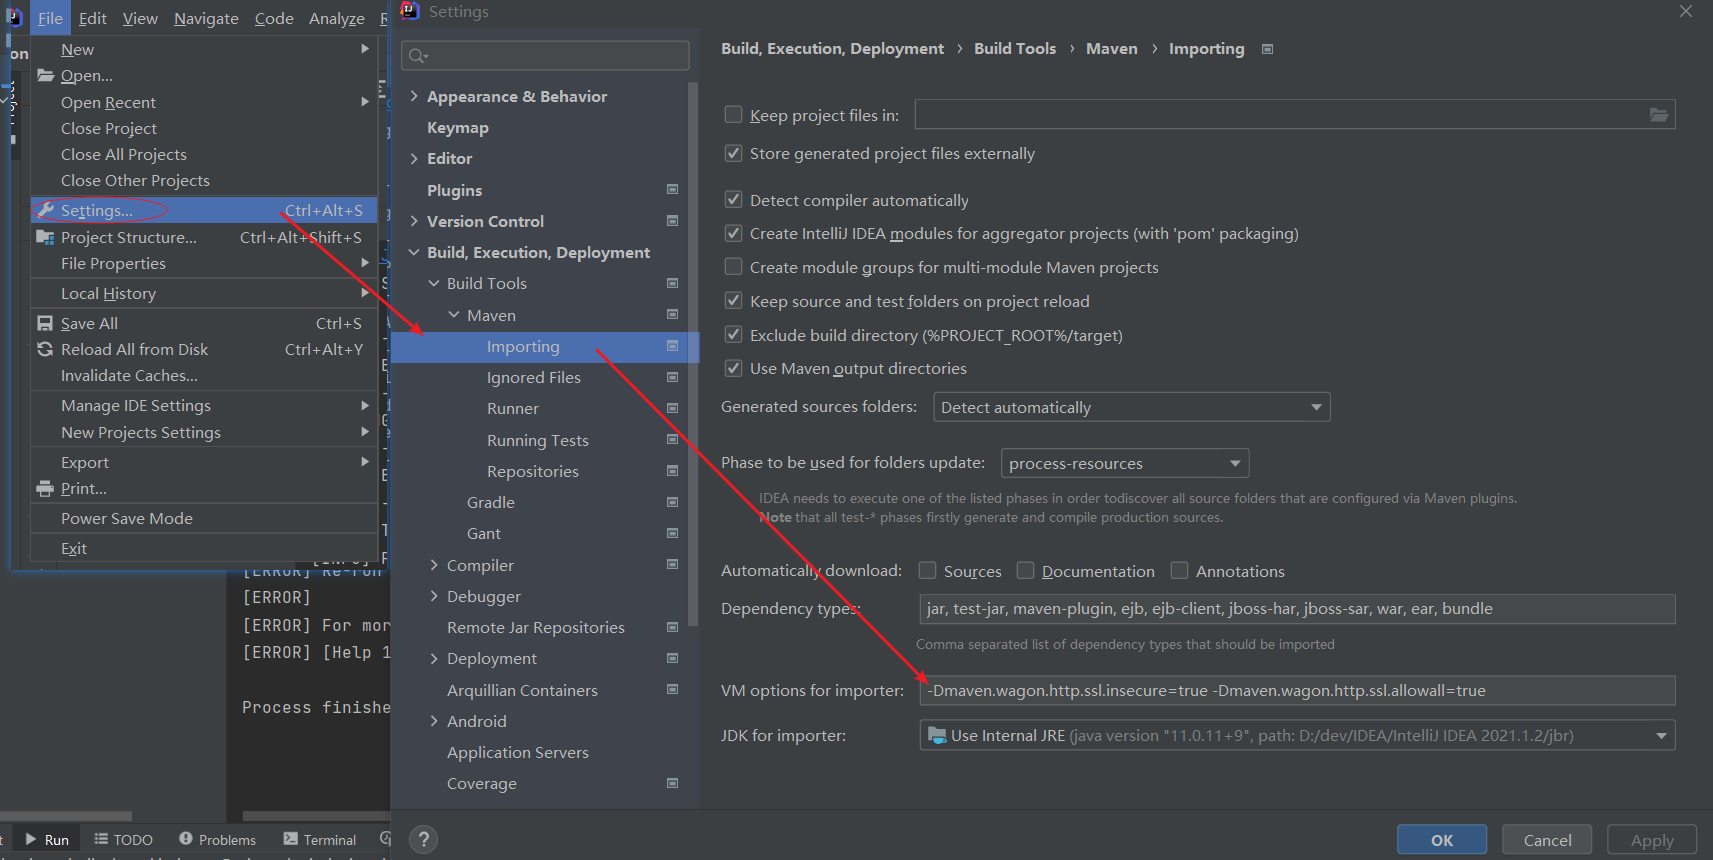
Task: Click the OK button
Action: [1442, 840]
